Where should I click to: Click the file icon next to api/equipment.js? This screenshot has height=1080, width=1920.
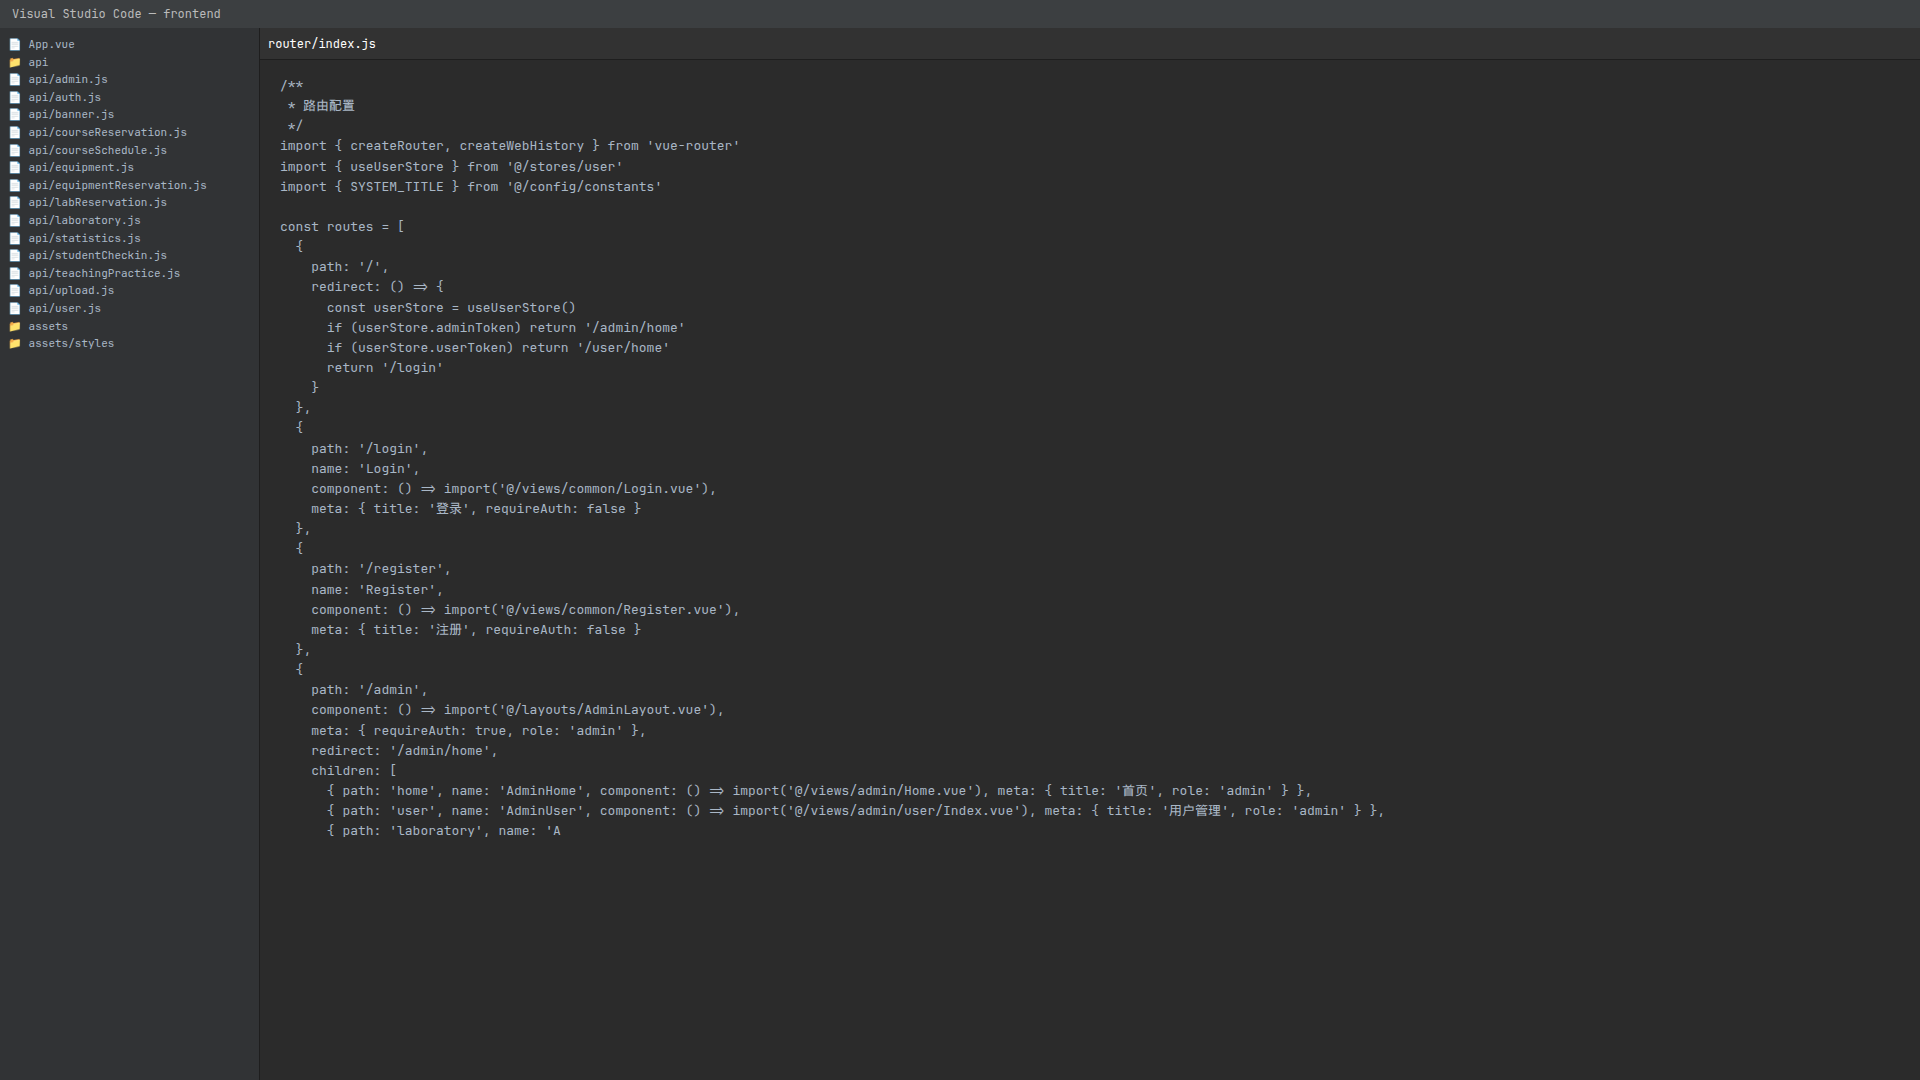(x=15, y=168)
